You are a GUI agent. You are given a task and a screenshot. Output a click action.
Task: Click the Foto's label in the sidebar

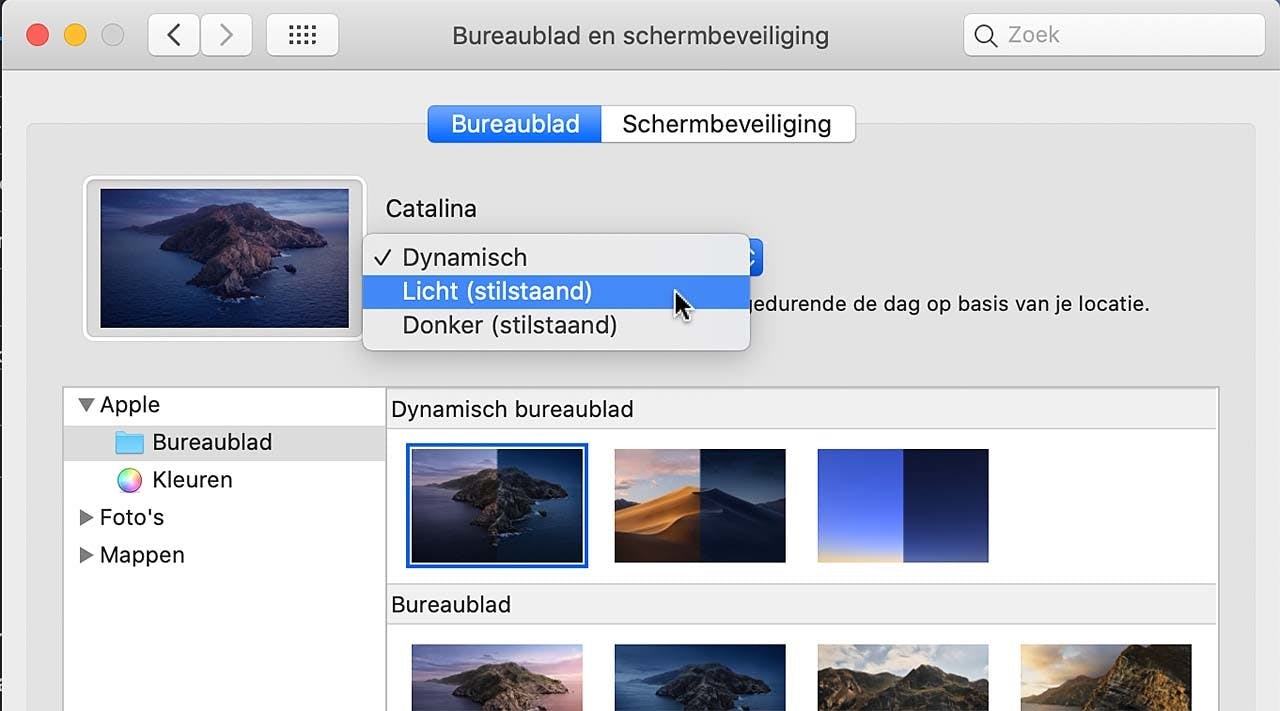point(132,517)
